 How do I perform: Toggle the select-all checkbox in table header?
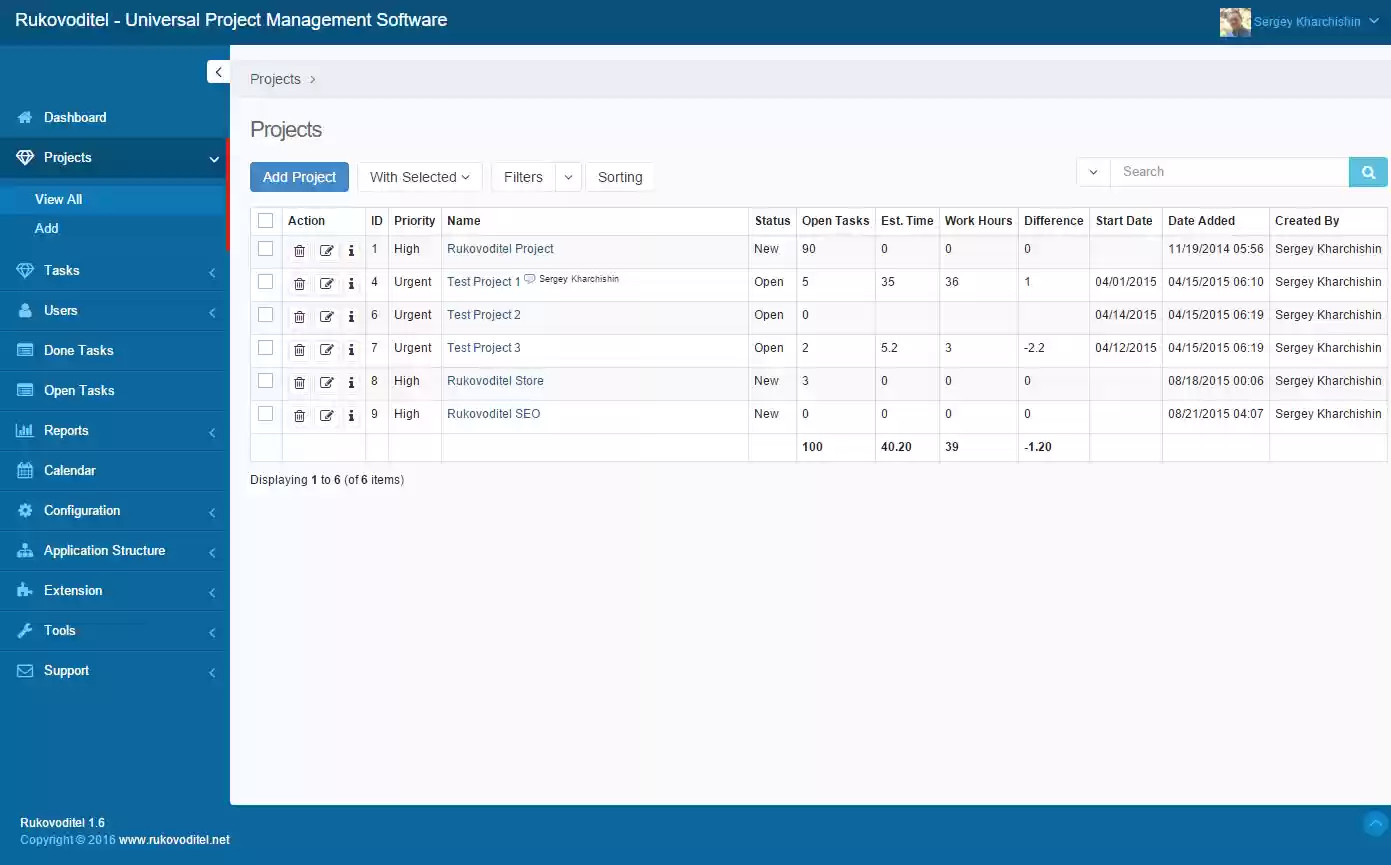click(x=265, y=220)
